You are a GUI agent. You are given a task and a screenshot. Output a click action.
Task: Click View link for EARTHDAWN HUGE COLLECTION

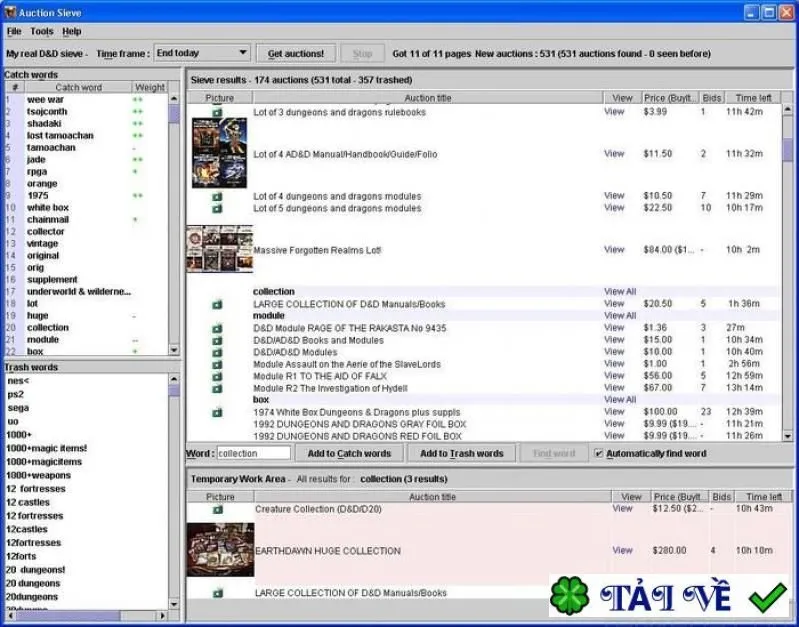click(622, 551)
